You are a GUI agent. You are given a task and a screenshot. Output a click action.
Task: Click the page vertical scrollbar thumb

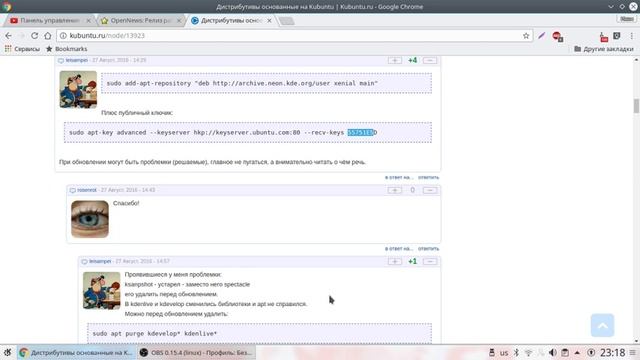[x=636, y=106]
